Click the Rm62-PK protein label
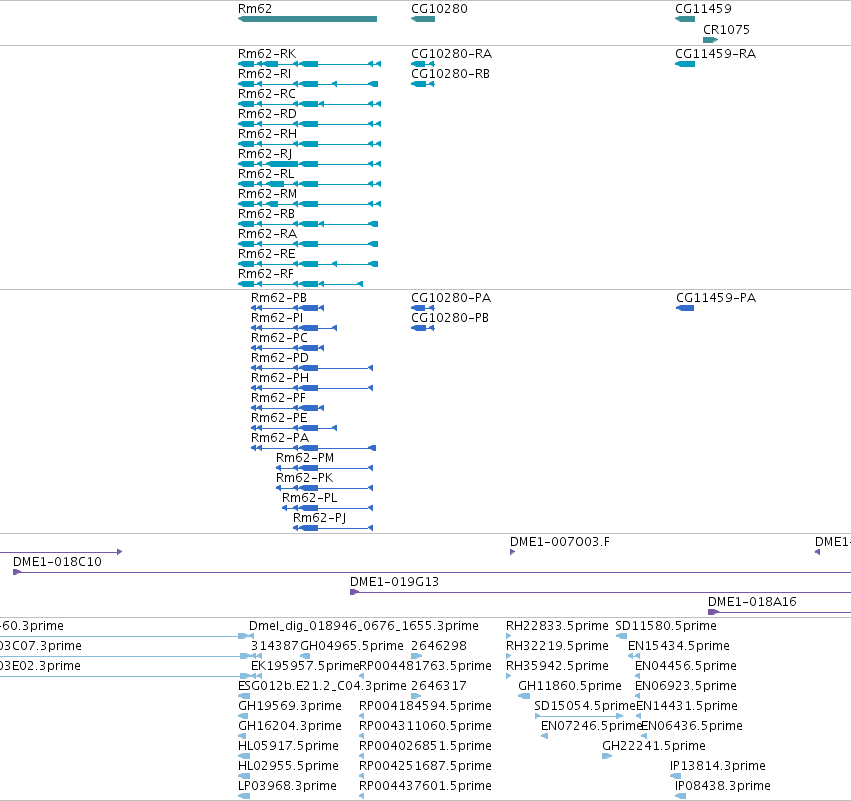 (304, 478)
